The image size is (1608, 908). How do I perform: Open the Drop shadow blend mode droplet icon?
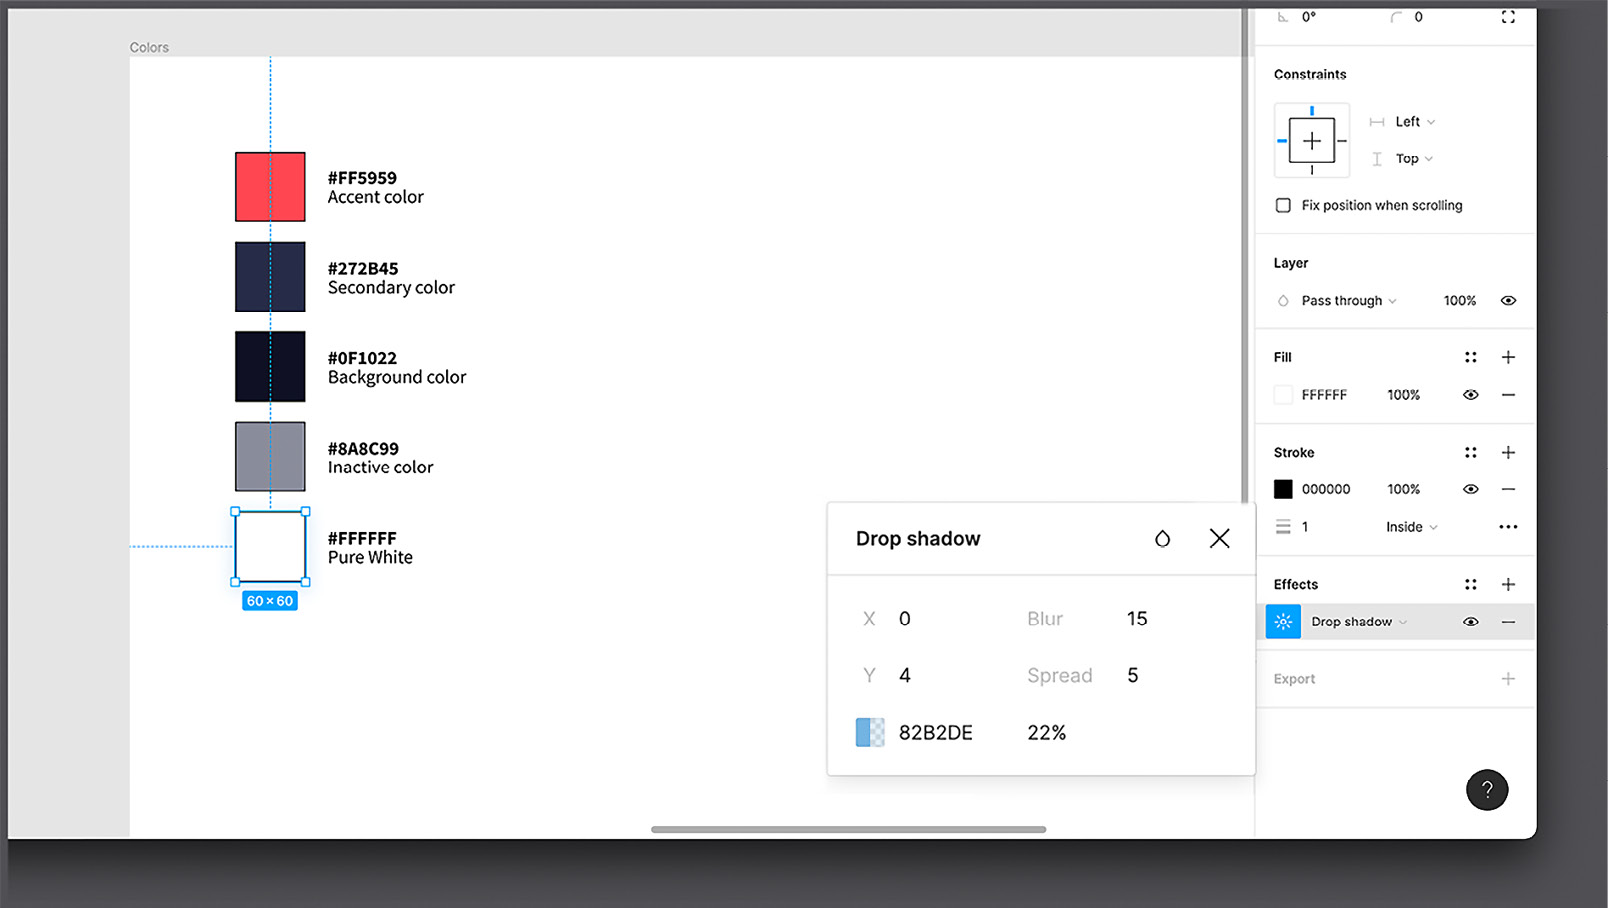point(1162,538)
